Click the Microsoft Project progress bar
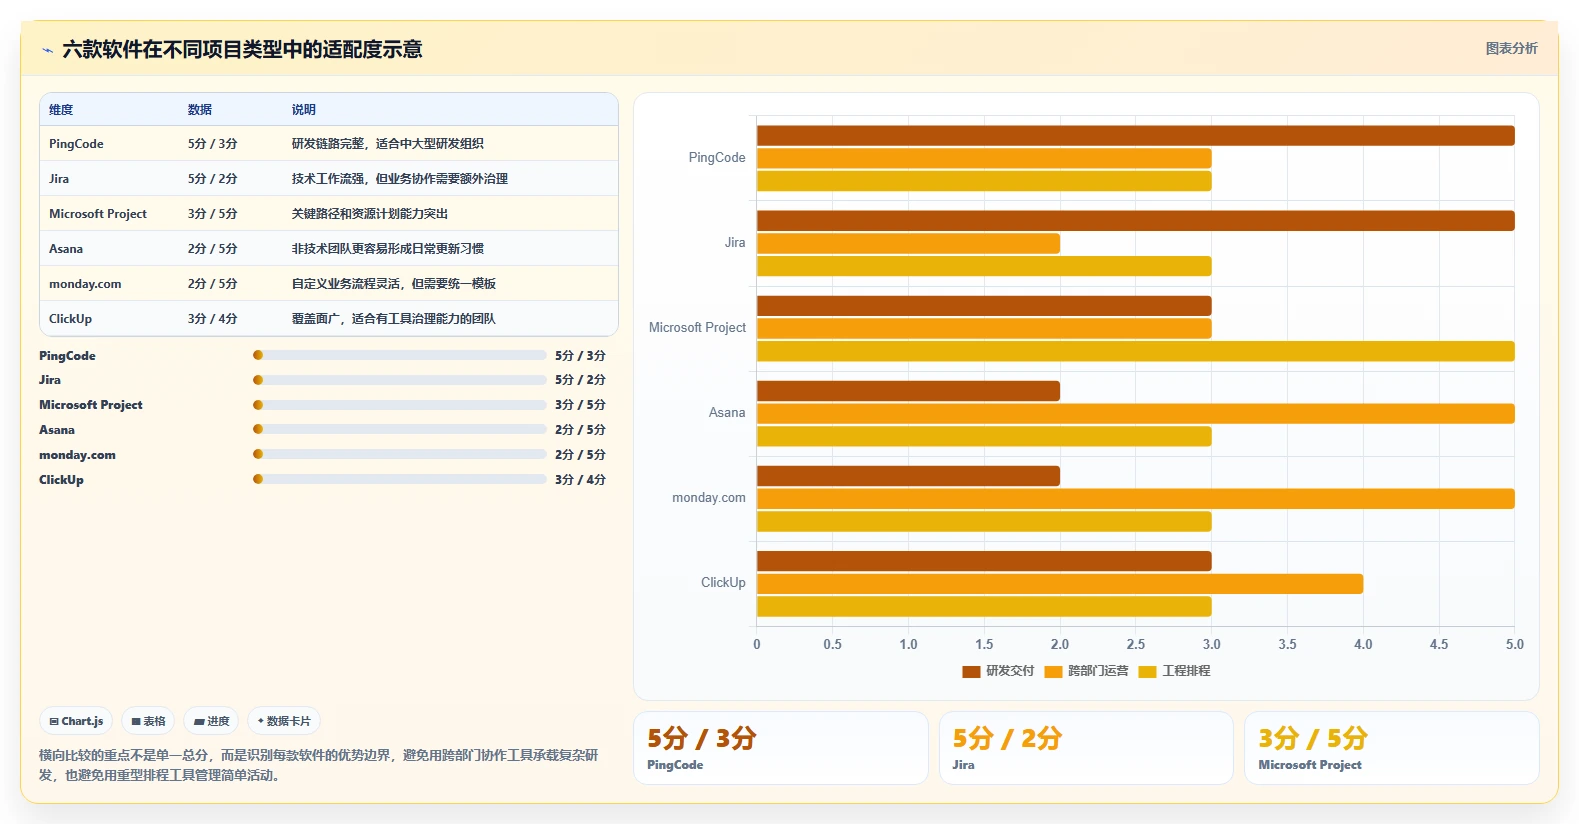 tap(400, 405)
